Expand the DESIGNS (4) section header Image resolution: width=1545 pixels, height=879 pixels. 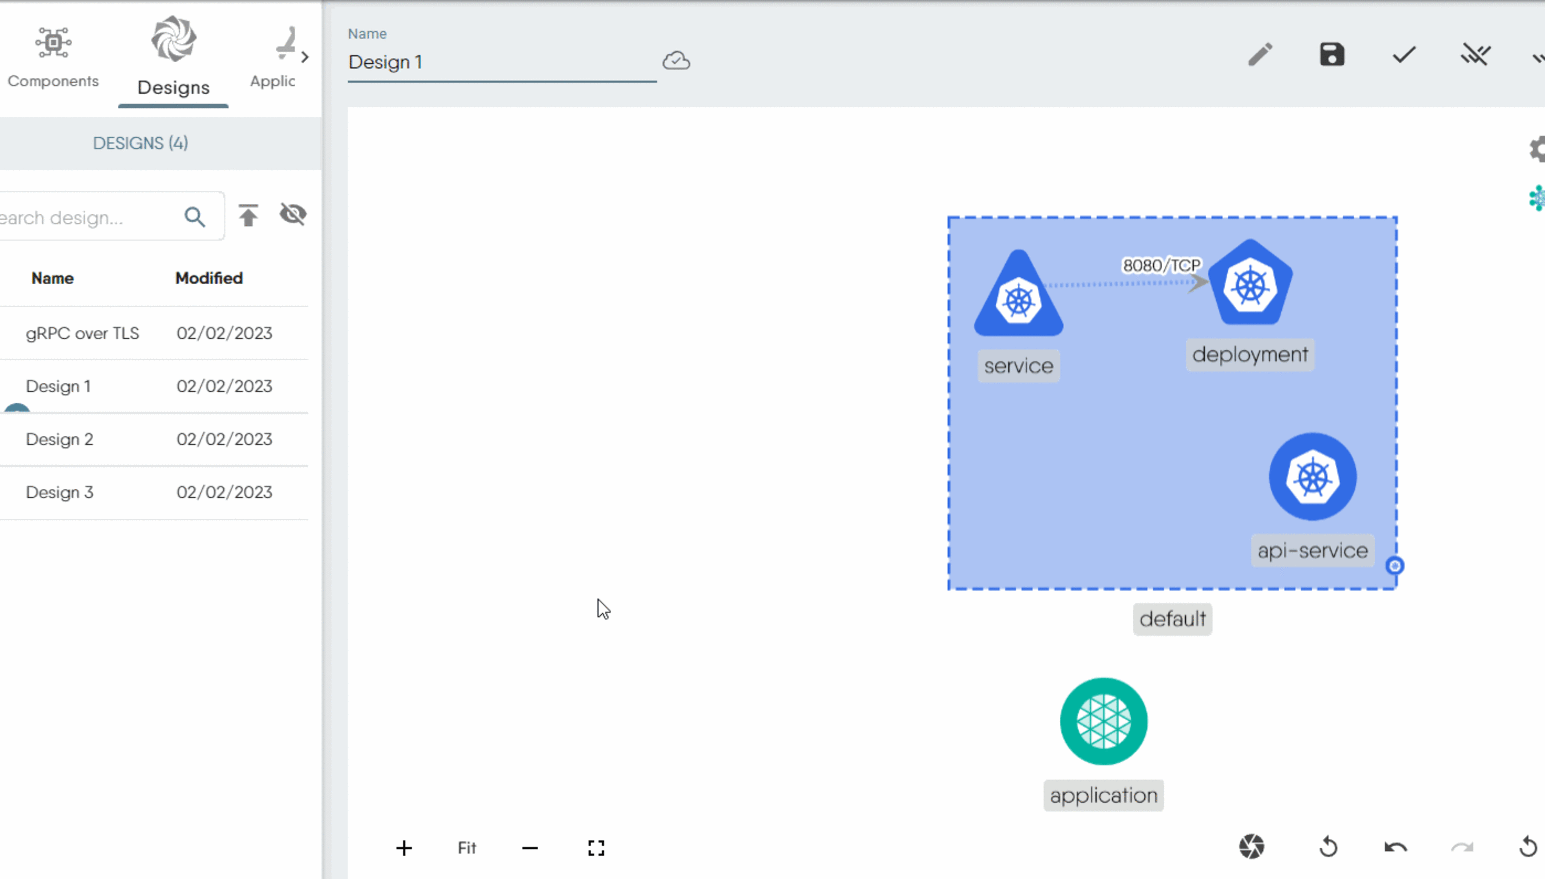pyautogui.click(x=140, y=143)
